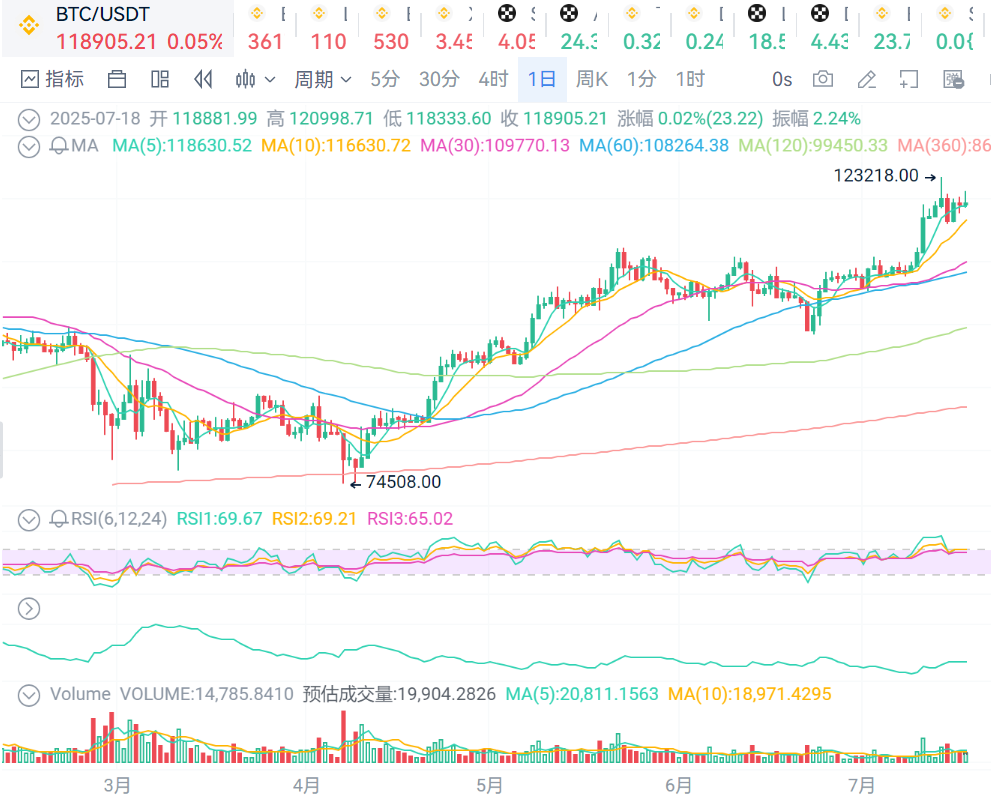This screenshot has width=991, height=805.
Task: Click the volume MA(5):20,811.1563 legend
Action: 582,694
